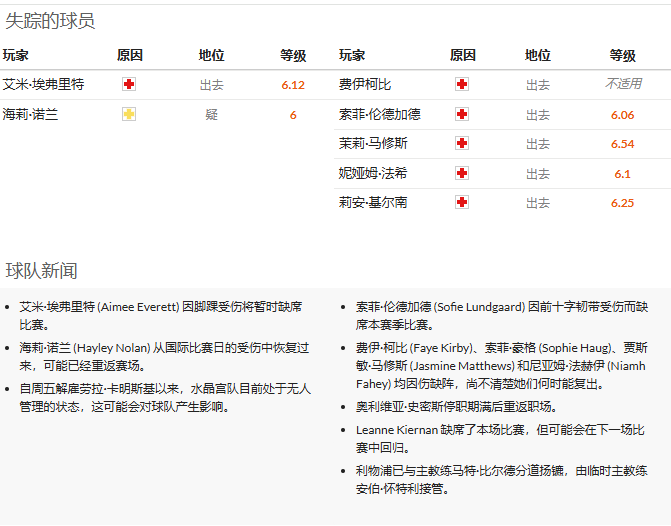Click the red injury icon for 艾米·埃弗里特
This screenshot has width=671, height=526.
(128, 85)
